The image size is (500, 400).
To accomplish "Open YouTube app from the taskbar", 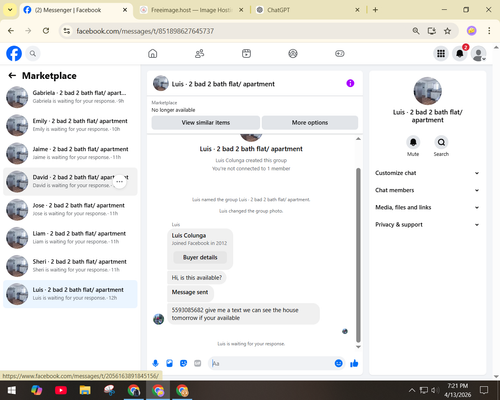I will 61,390.
